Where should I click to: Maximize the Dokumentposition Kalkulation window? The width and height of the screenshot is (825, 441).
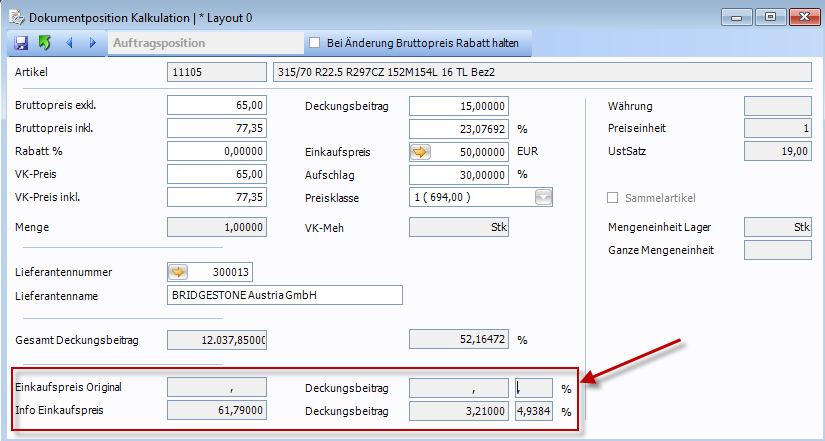(770, 17)
